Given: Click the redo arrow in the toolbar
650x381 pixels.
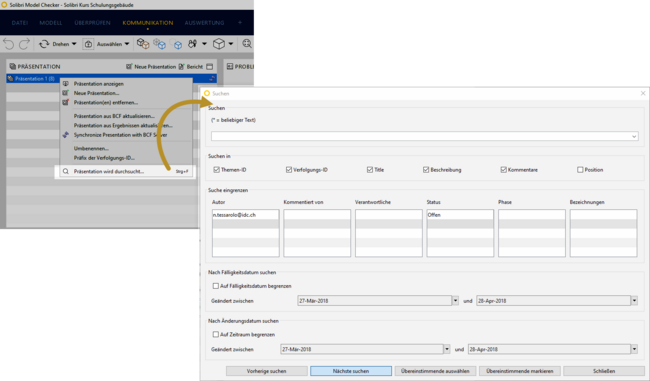Looking at the screenshot, I should [24, 44].
